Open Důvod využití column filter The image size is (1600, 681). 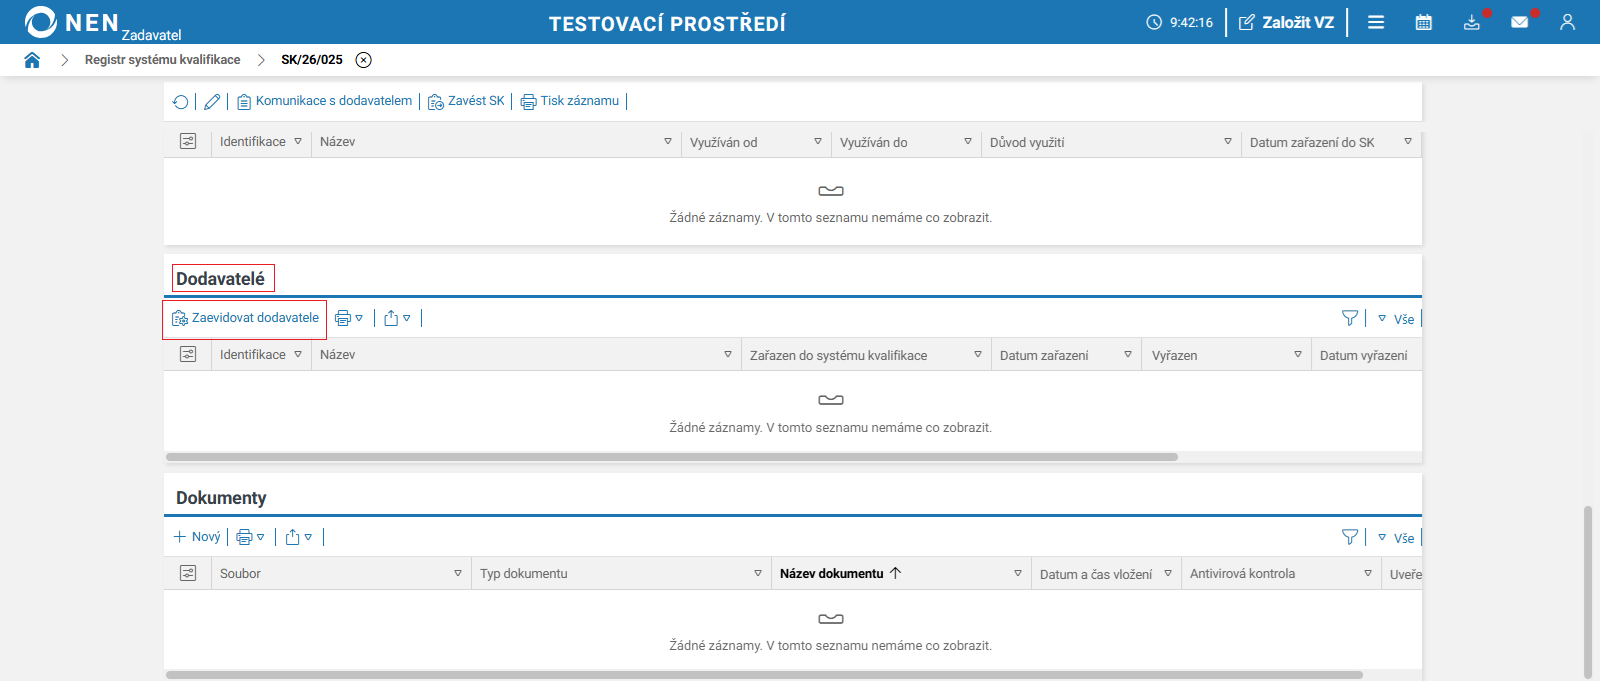(1228, 142)
